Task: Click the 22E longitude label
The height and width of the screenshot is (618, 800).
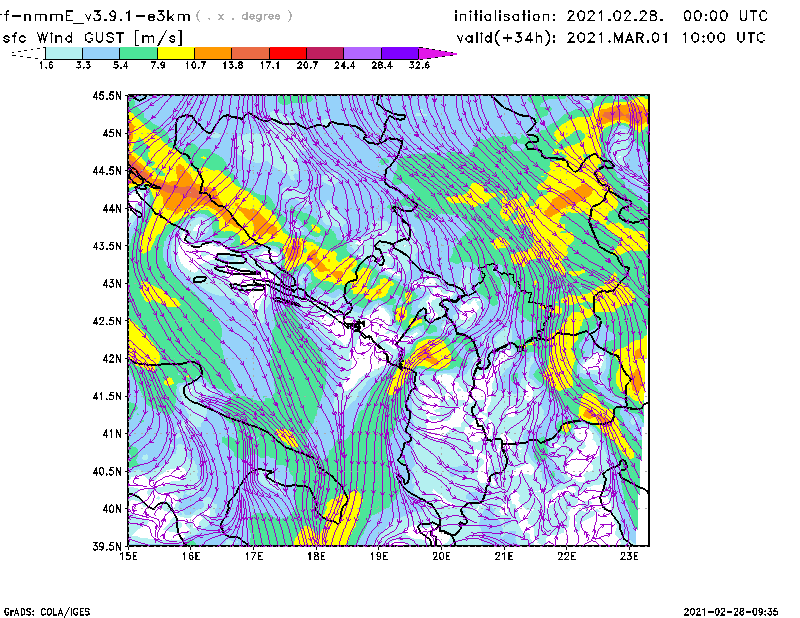Action: pos(567,556)
